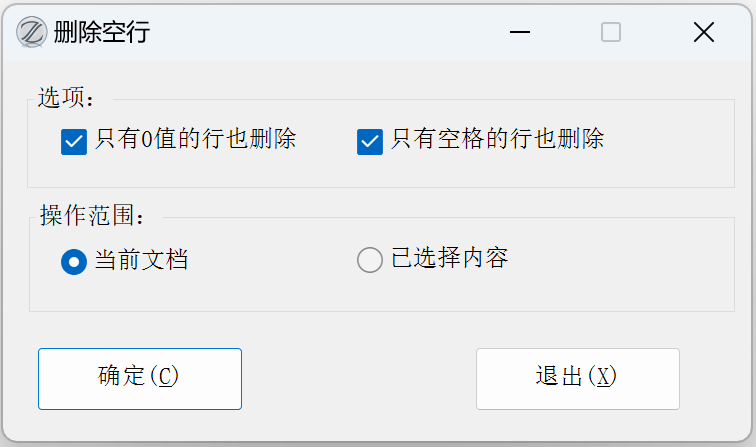Close the 删除空行 dialog window
Screen dimensions: 756x447
point(704,33)
